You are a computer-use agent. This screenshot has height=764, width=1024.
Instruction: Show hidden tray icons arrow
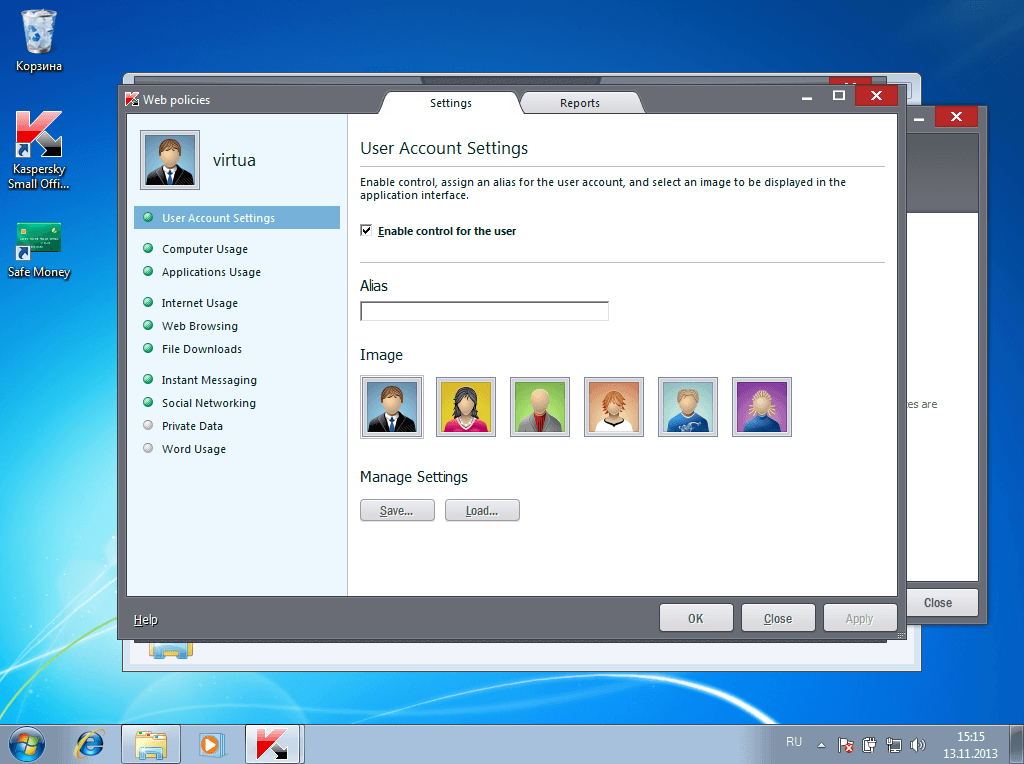(x=822, y=745)
